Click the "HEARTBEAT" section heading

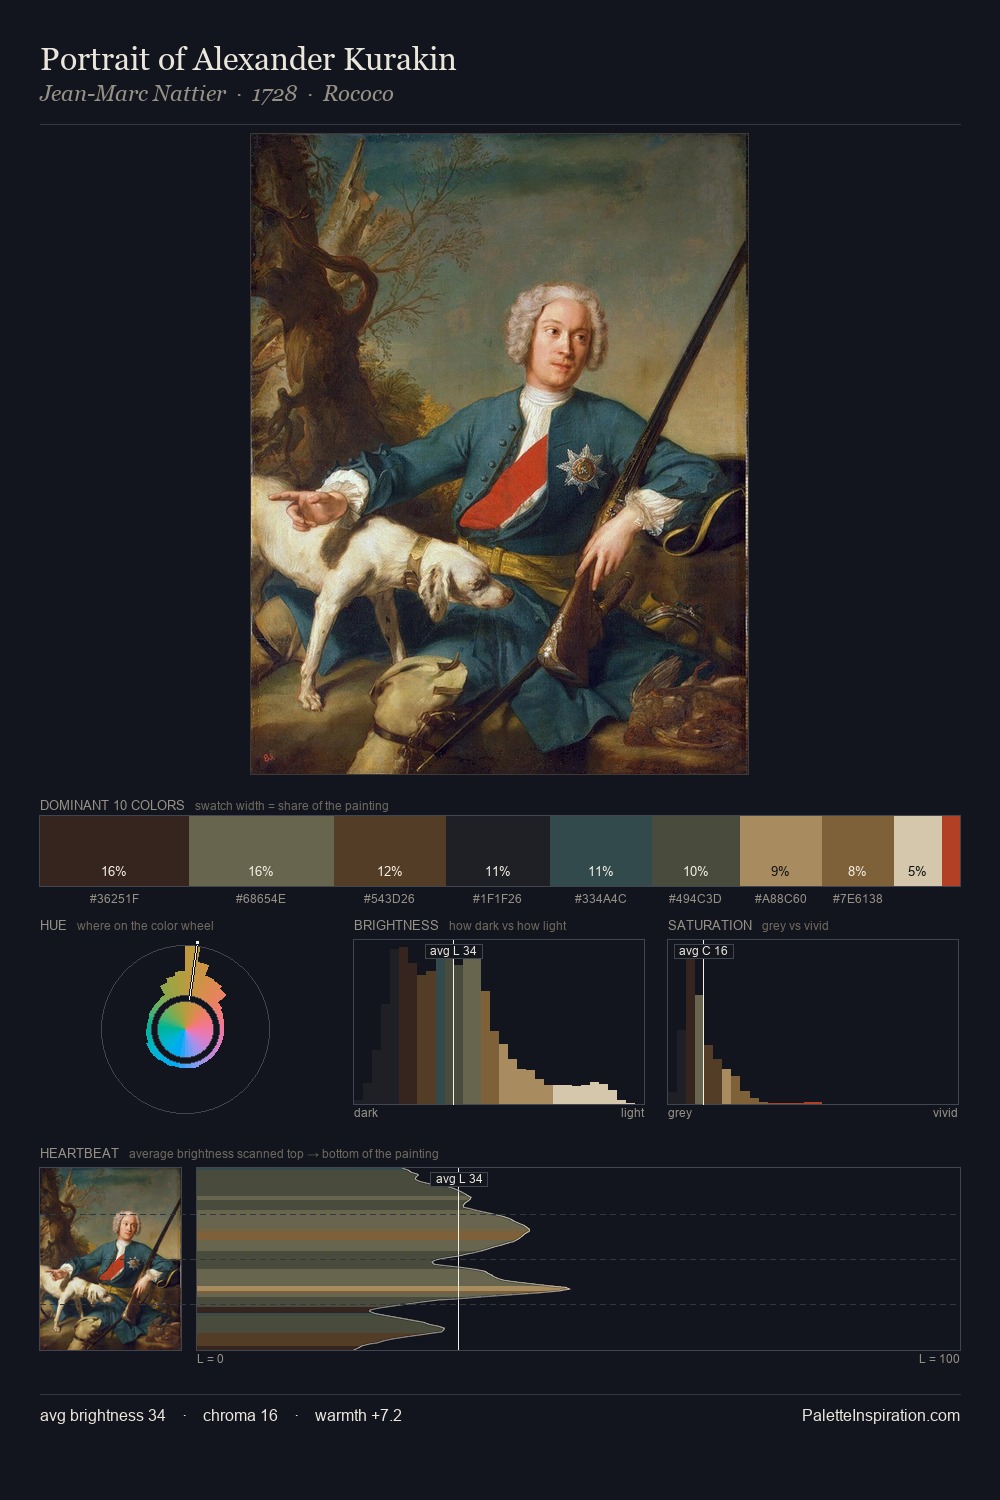tap(79, 1153)
